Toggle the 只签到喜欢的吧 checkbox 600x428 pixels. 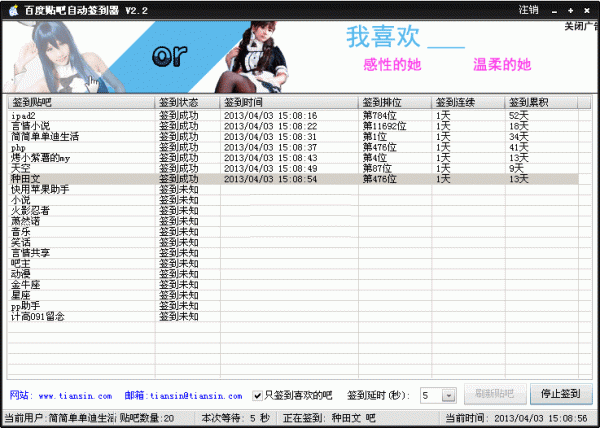tap(257, 394)
